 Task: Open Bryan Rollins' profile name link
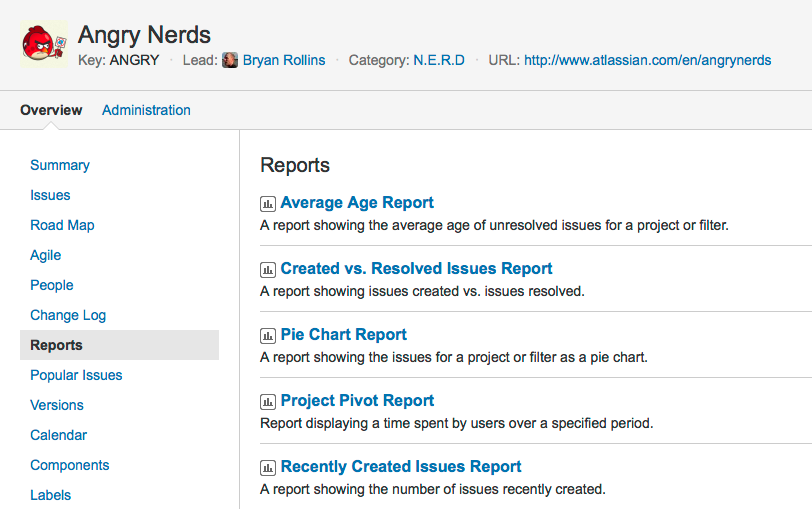point(284,60)
